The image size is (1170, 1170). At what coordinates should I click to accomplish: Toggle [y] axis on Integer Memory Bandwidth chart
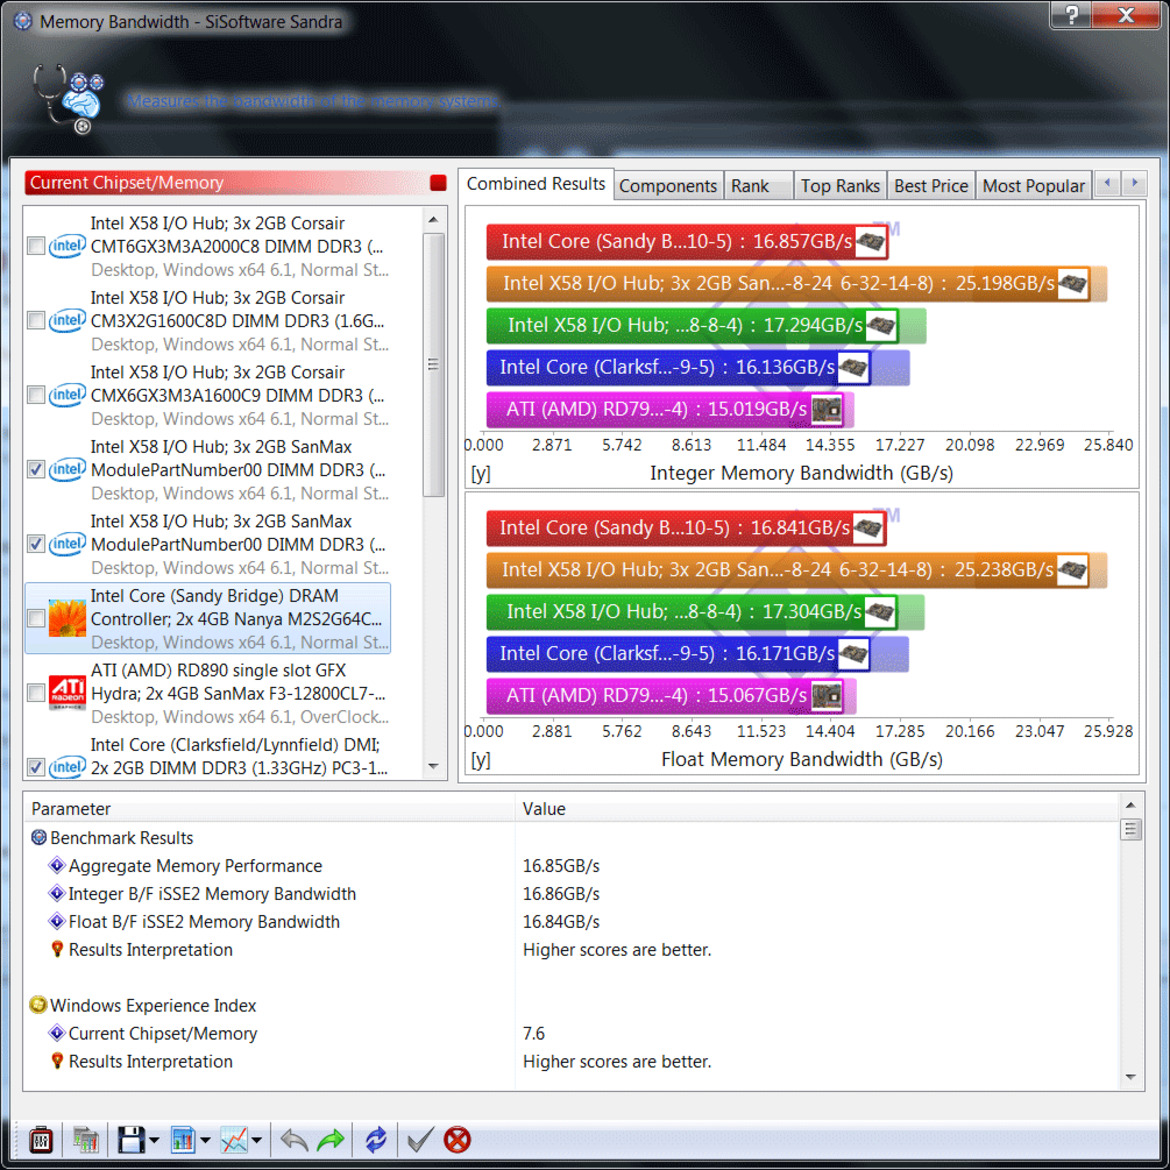[481, 474]
